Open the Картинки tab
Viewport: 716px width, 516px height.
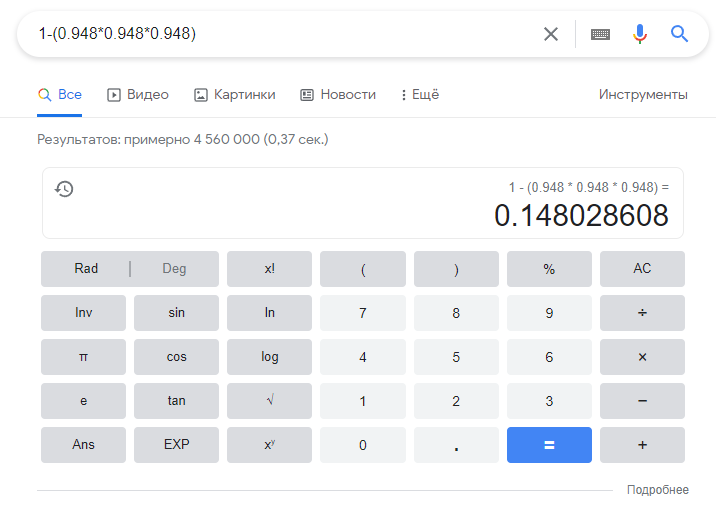[x=235, y=95]
